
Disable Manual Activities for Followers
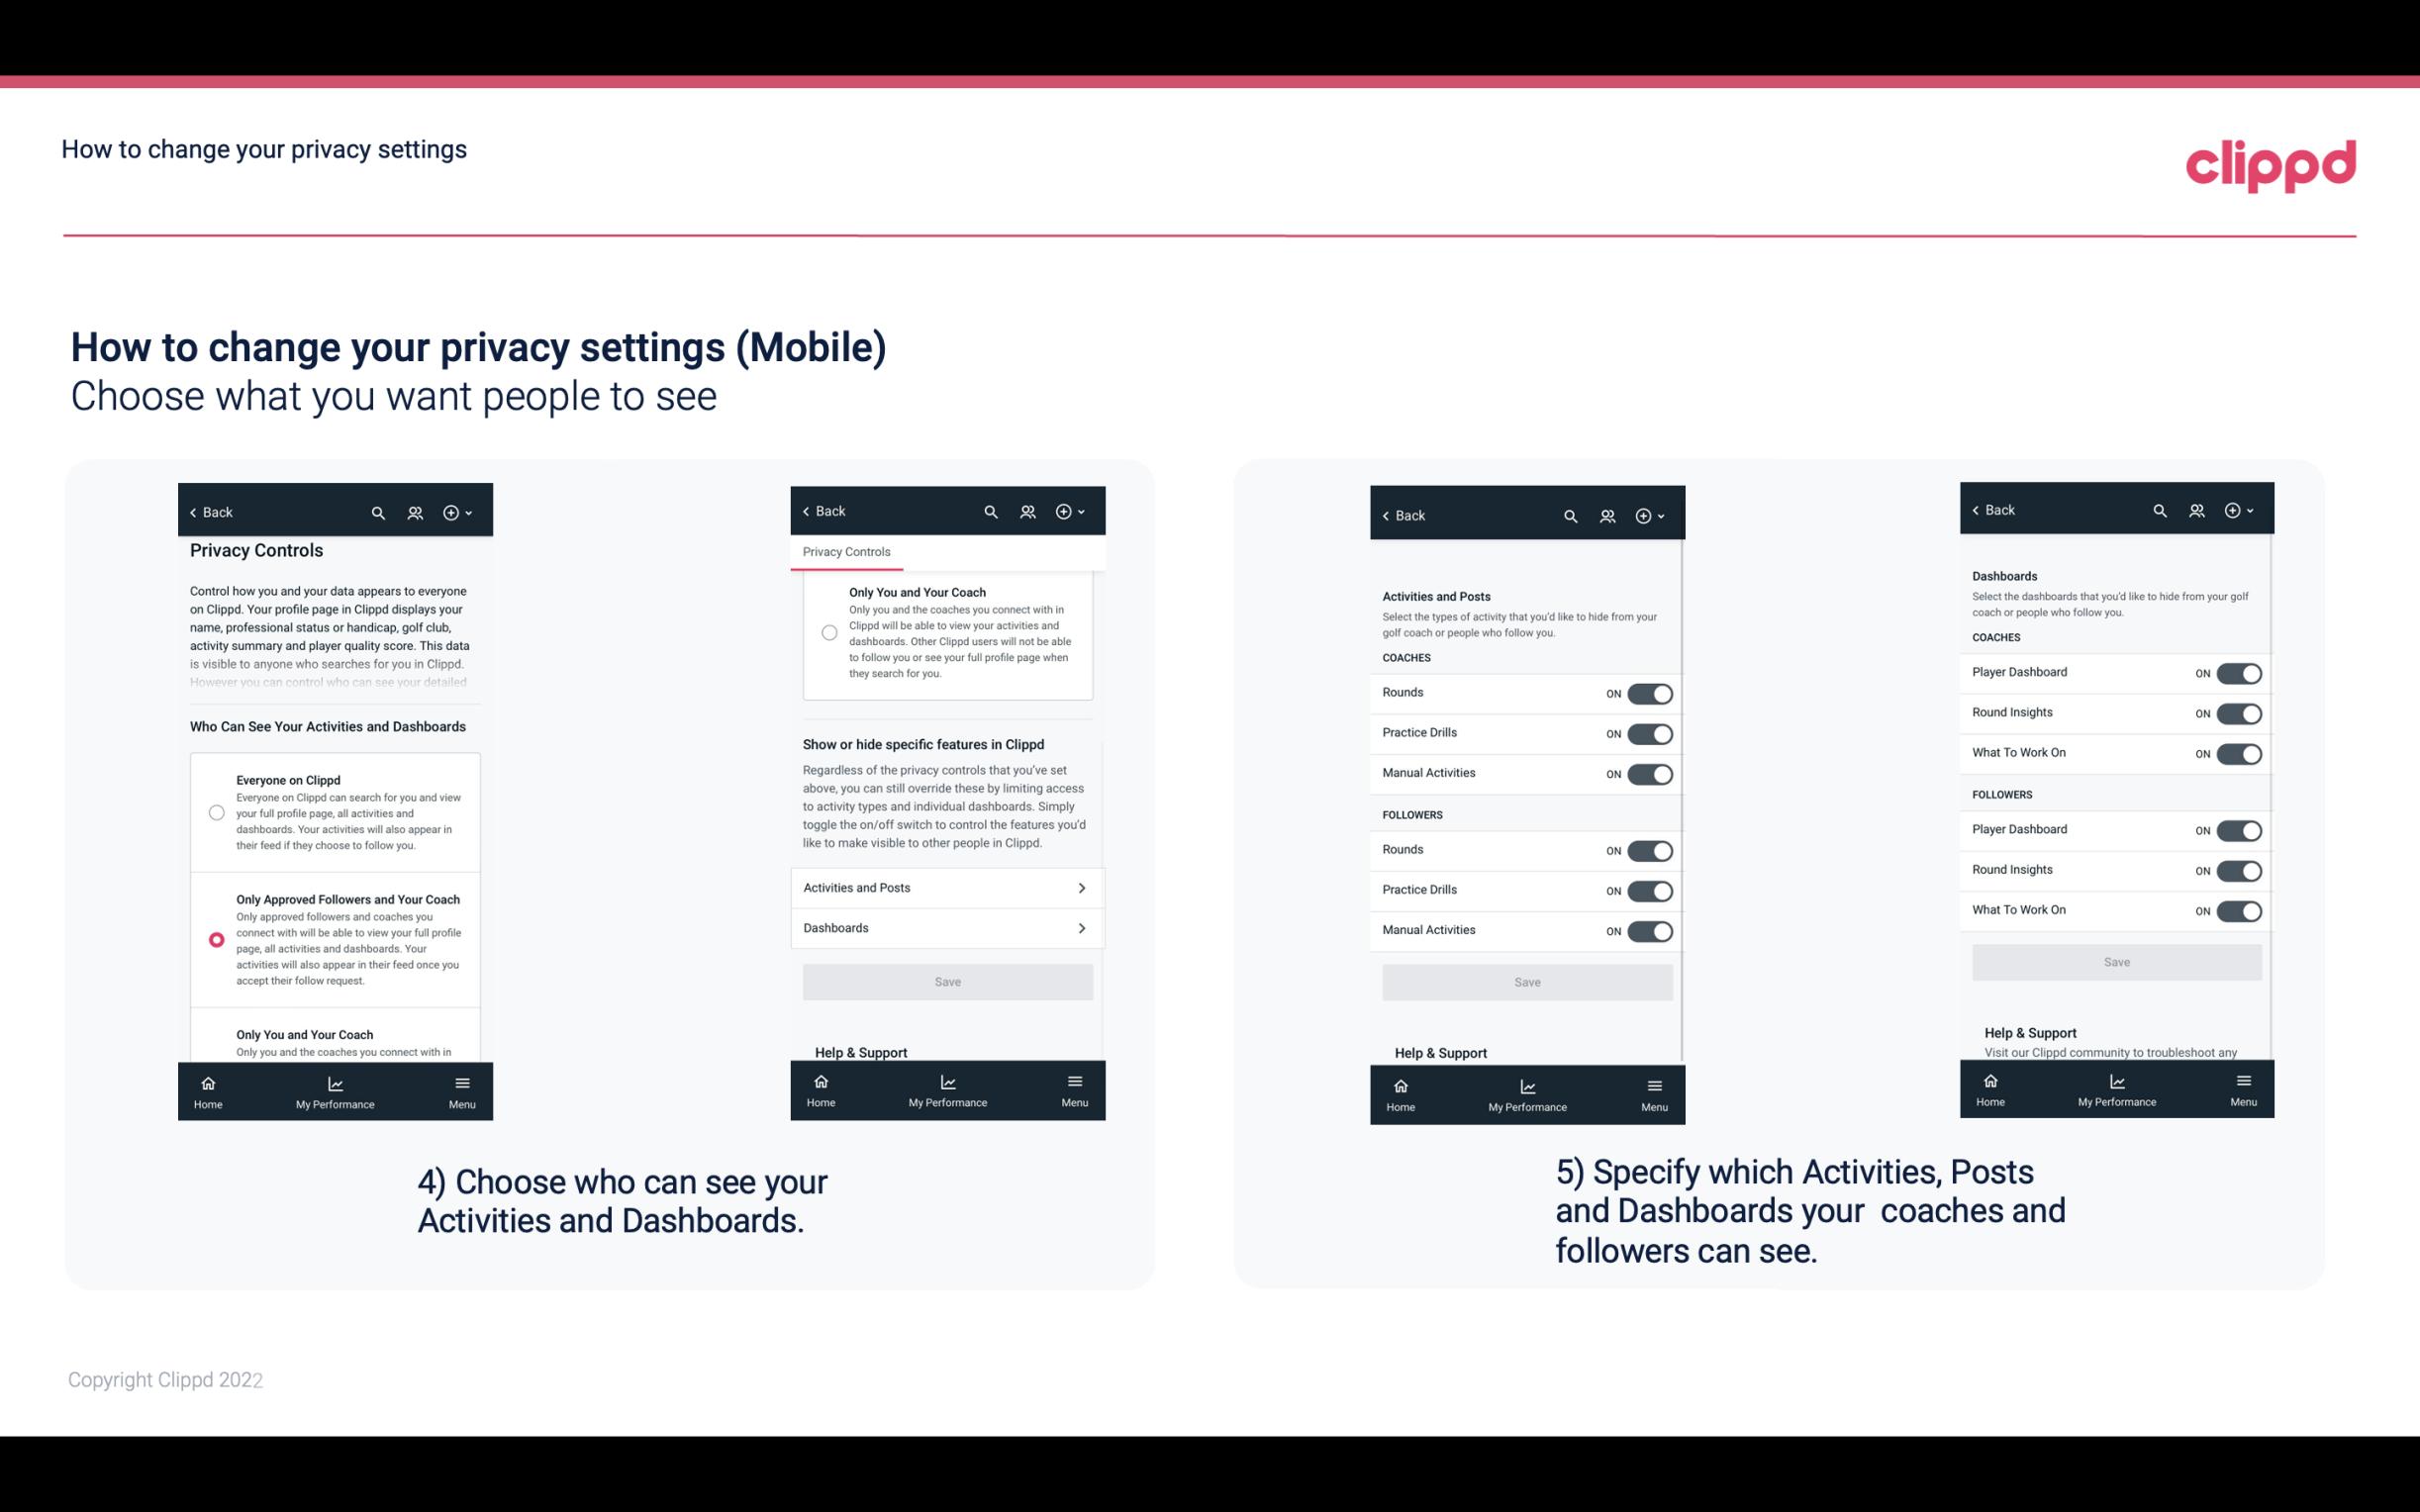(1648, 930)
